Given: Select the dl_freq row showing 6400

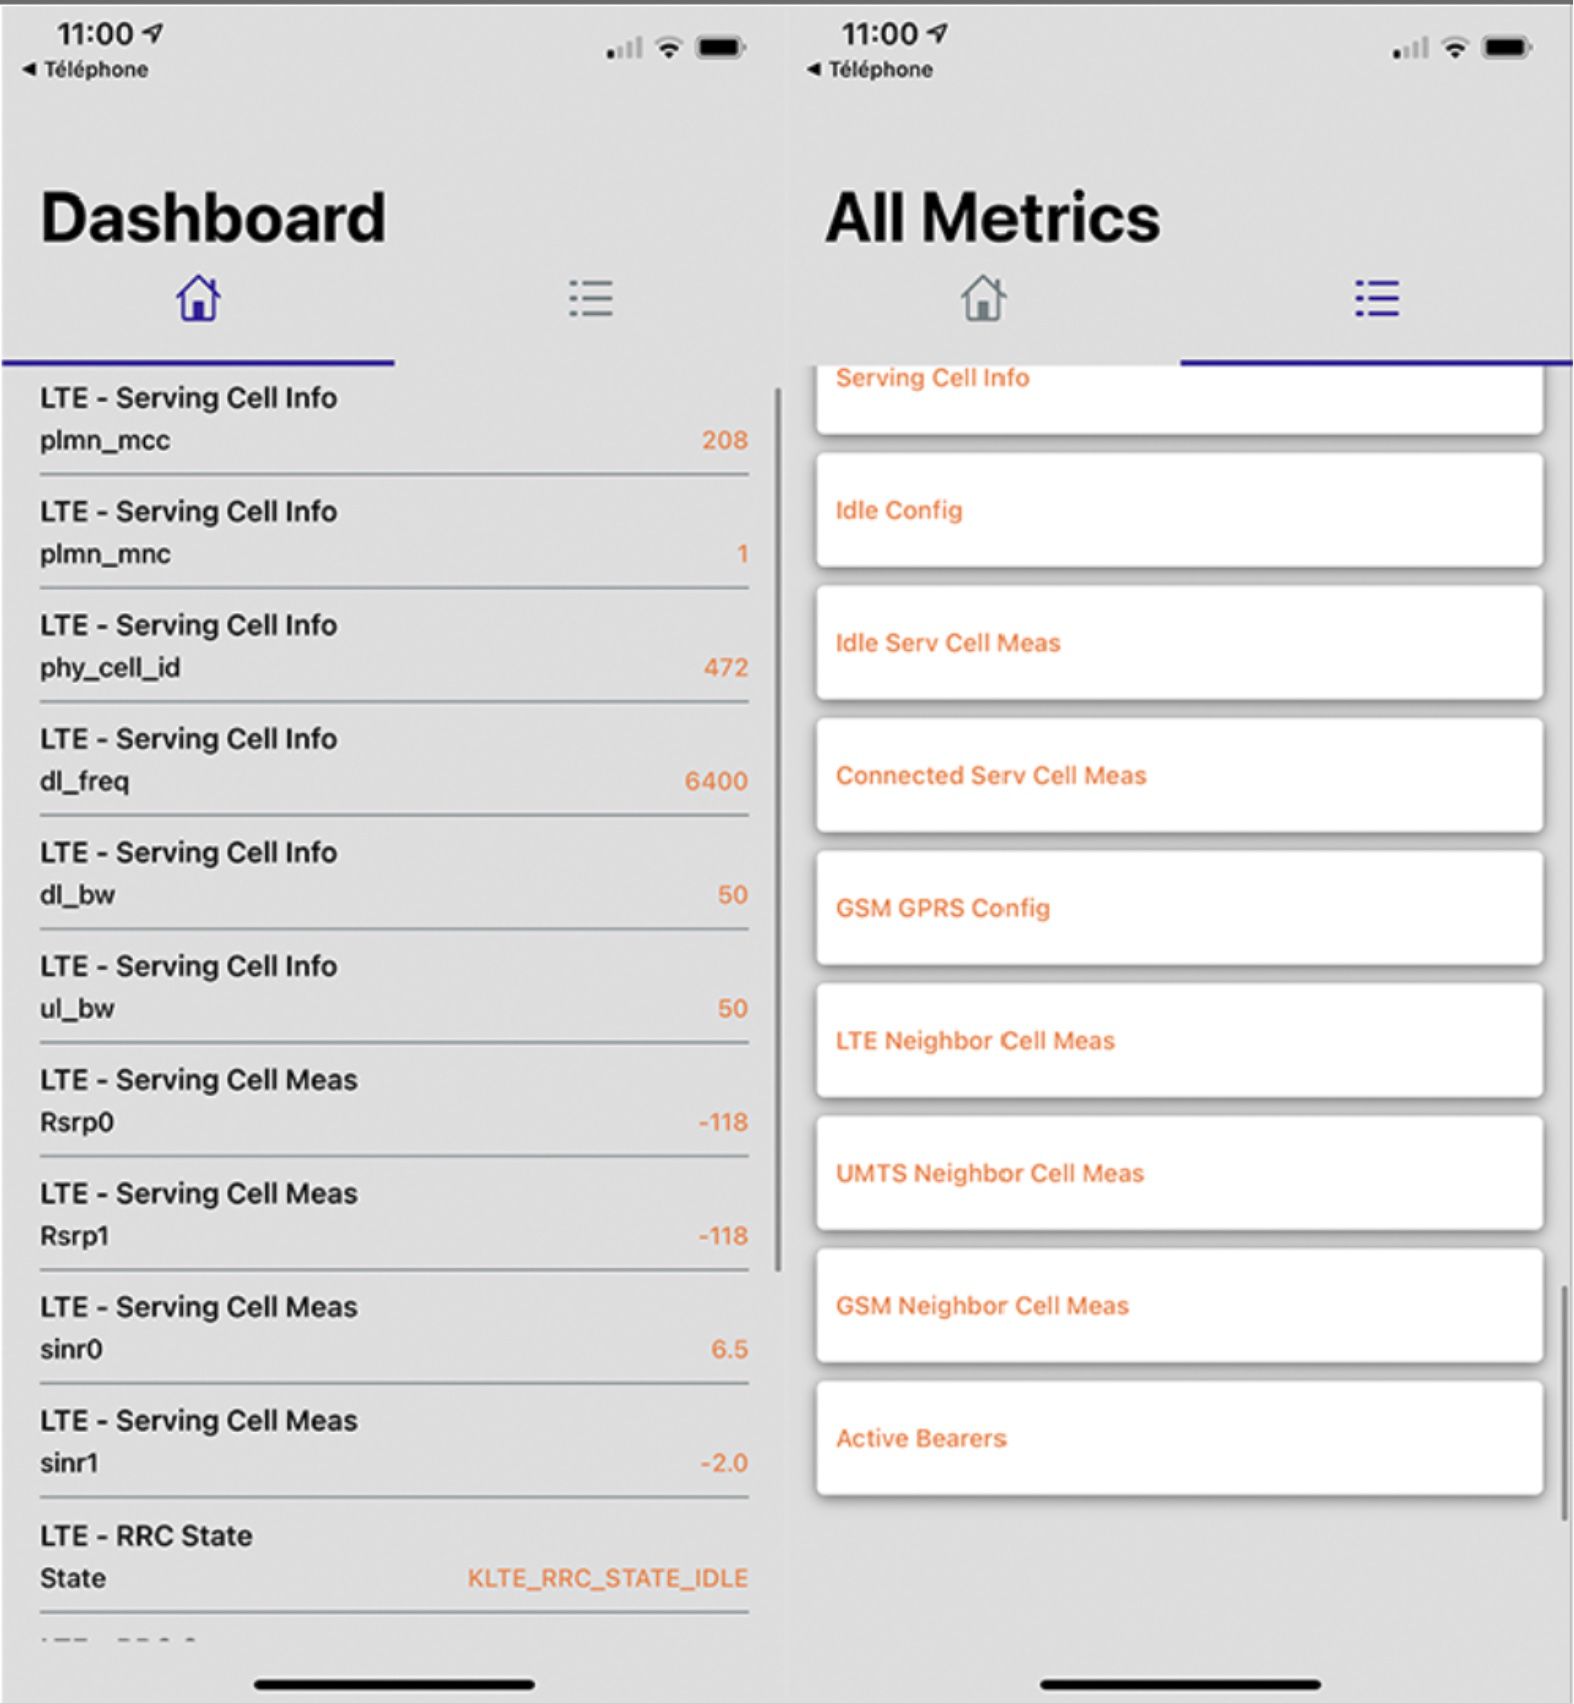Looking at the screenshot, I should point(394,761).
